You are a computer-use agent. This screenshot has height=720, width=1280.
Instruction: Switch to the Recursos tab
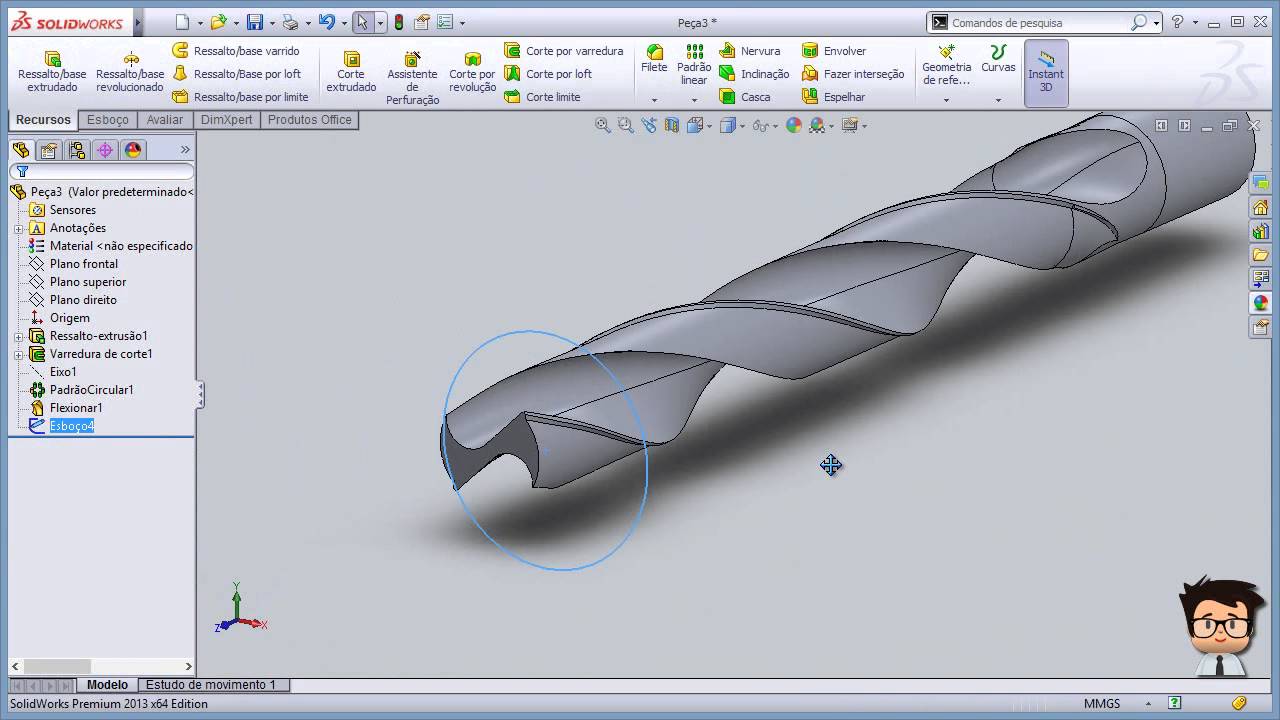point(43,120)
